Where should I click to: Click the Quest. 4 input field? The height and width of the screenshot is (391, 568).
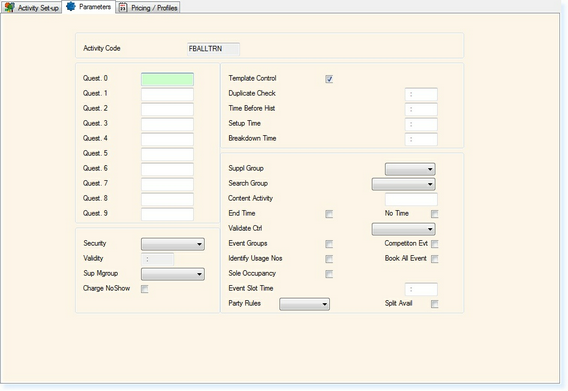tap(167, 139)
